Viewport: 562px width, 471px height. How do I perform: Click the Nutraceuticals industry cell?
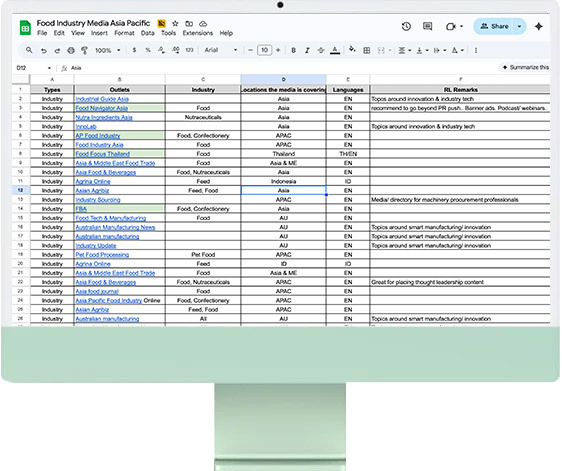[203, 117]
